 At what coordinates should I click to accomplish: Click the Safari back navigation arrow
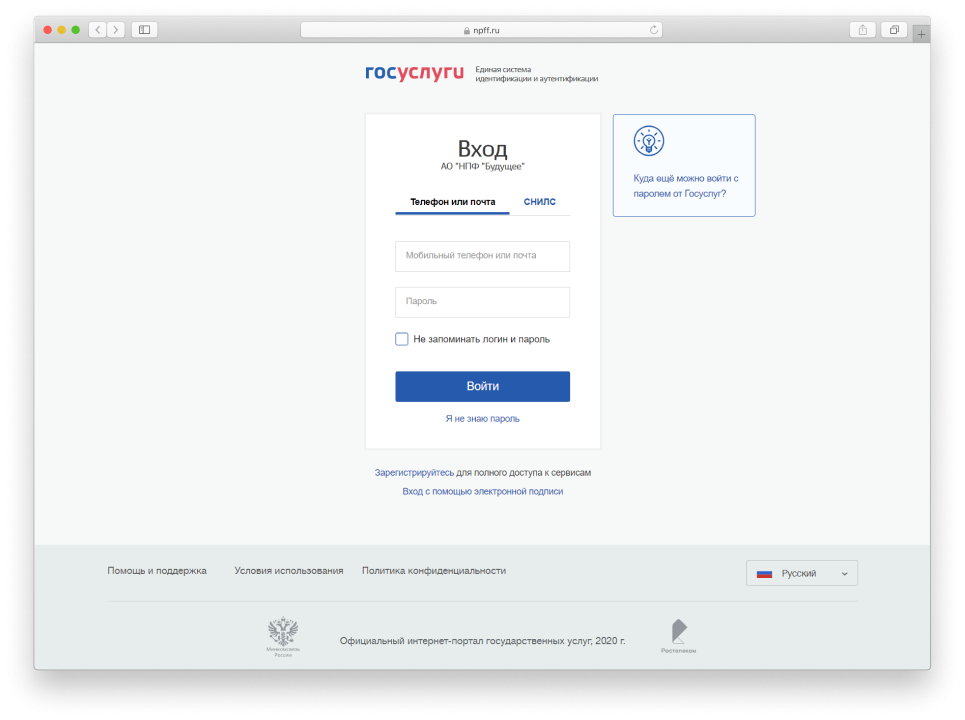(x=98, y=30)
